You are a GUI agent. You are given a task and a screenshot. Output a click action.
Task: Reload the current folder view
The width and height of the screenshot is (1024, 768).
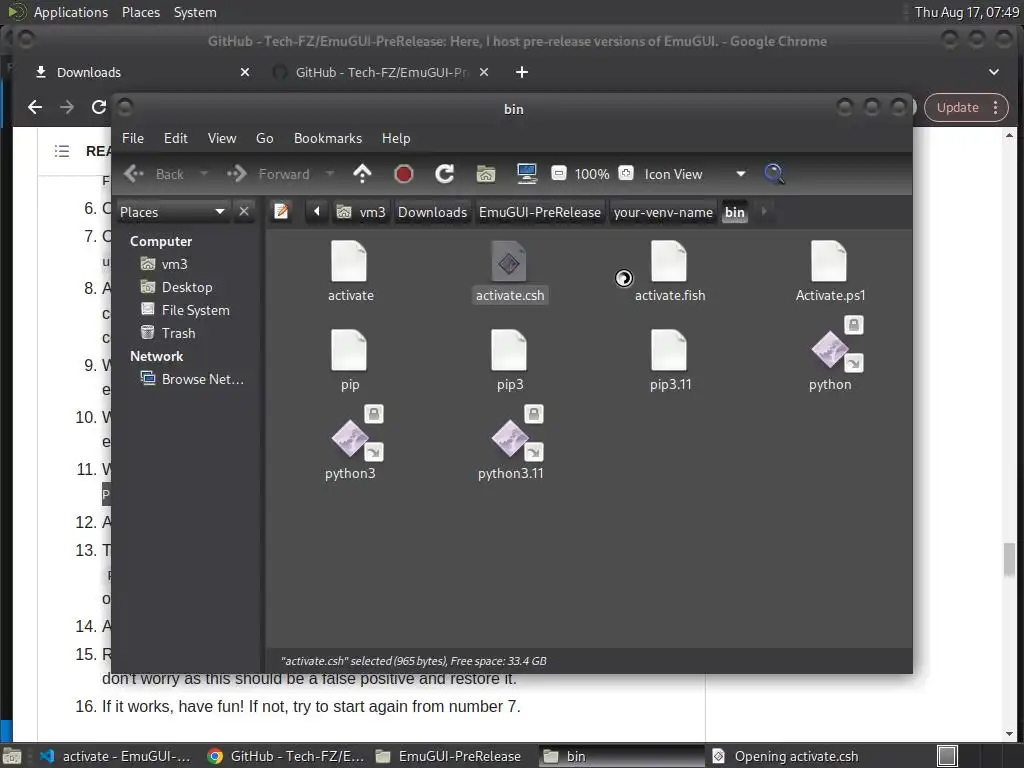coord(445,174)
